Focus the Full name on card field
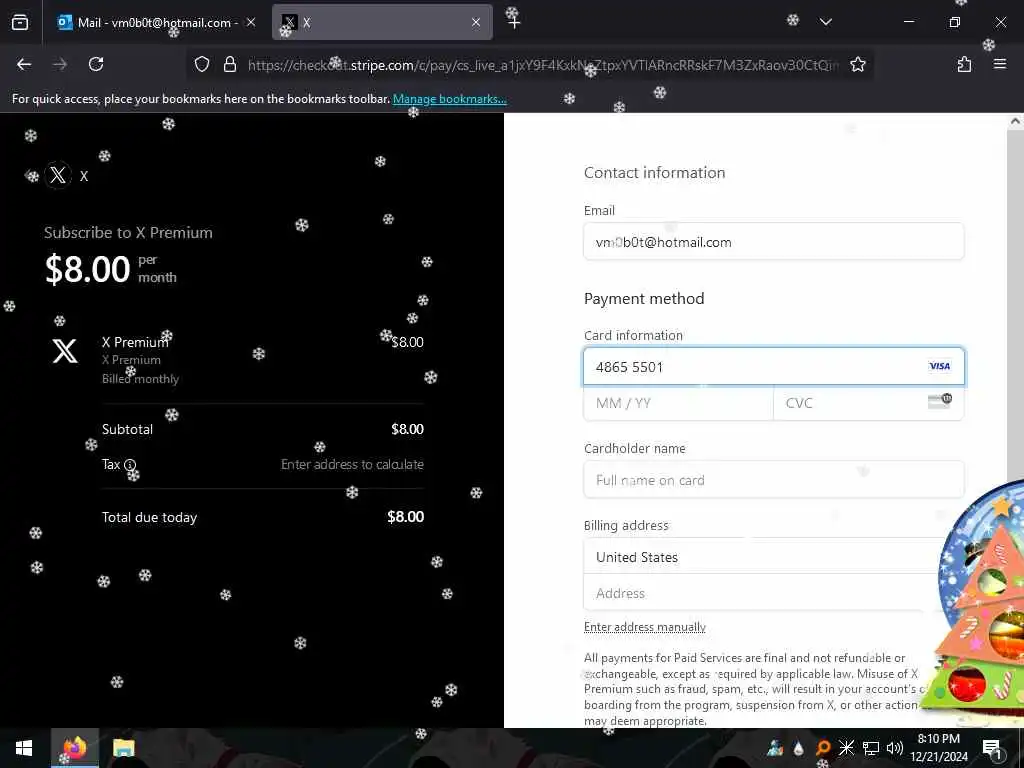This screenshot has height=768, width=1024. point(773,480)
